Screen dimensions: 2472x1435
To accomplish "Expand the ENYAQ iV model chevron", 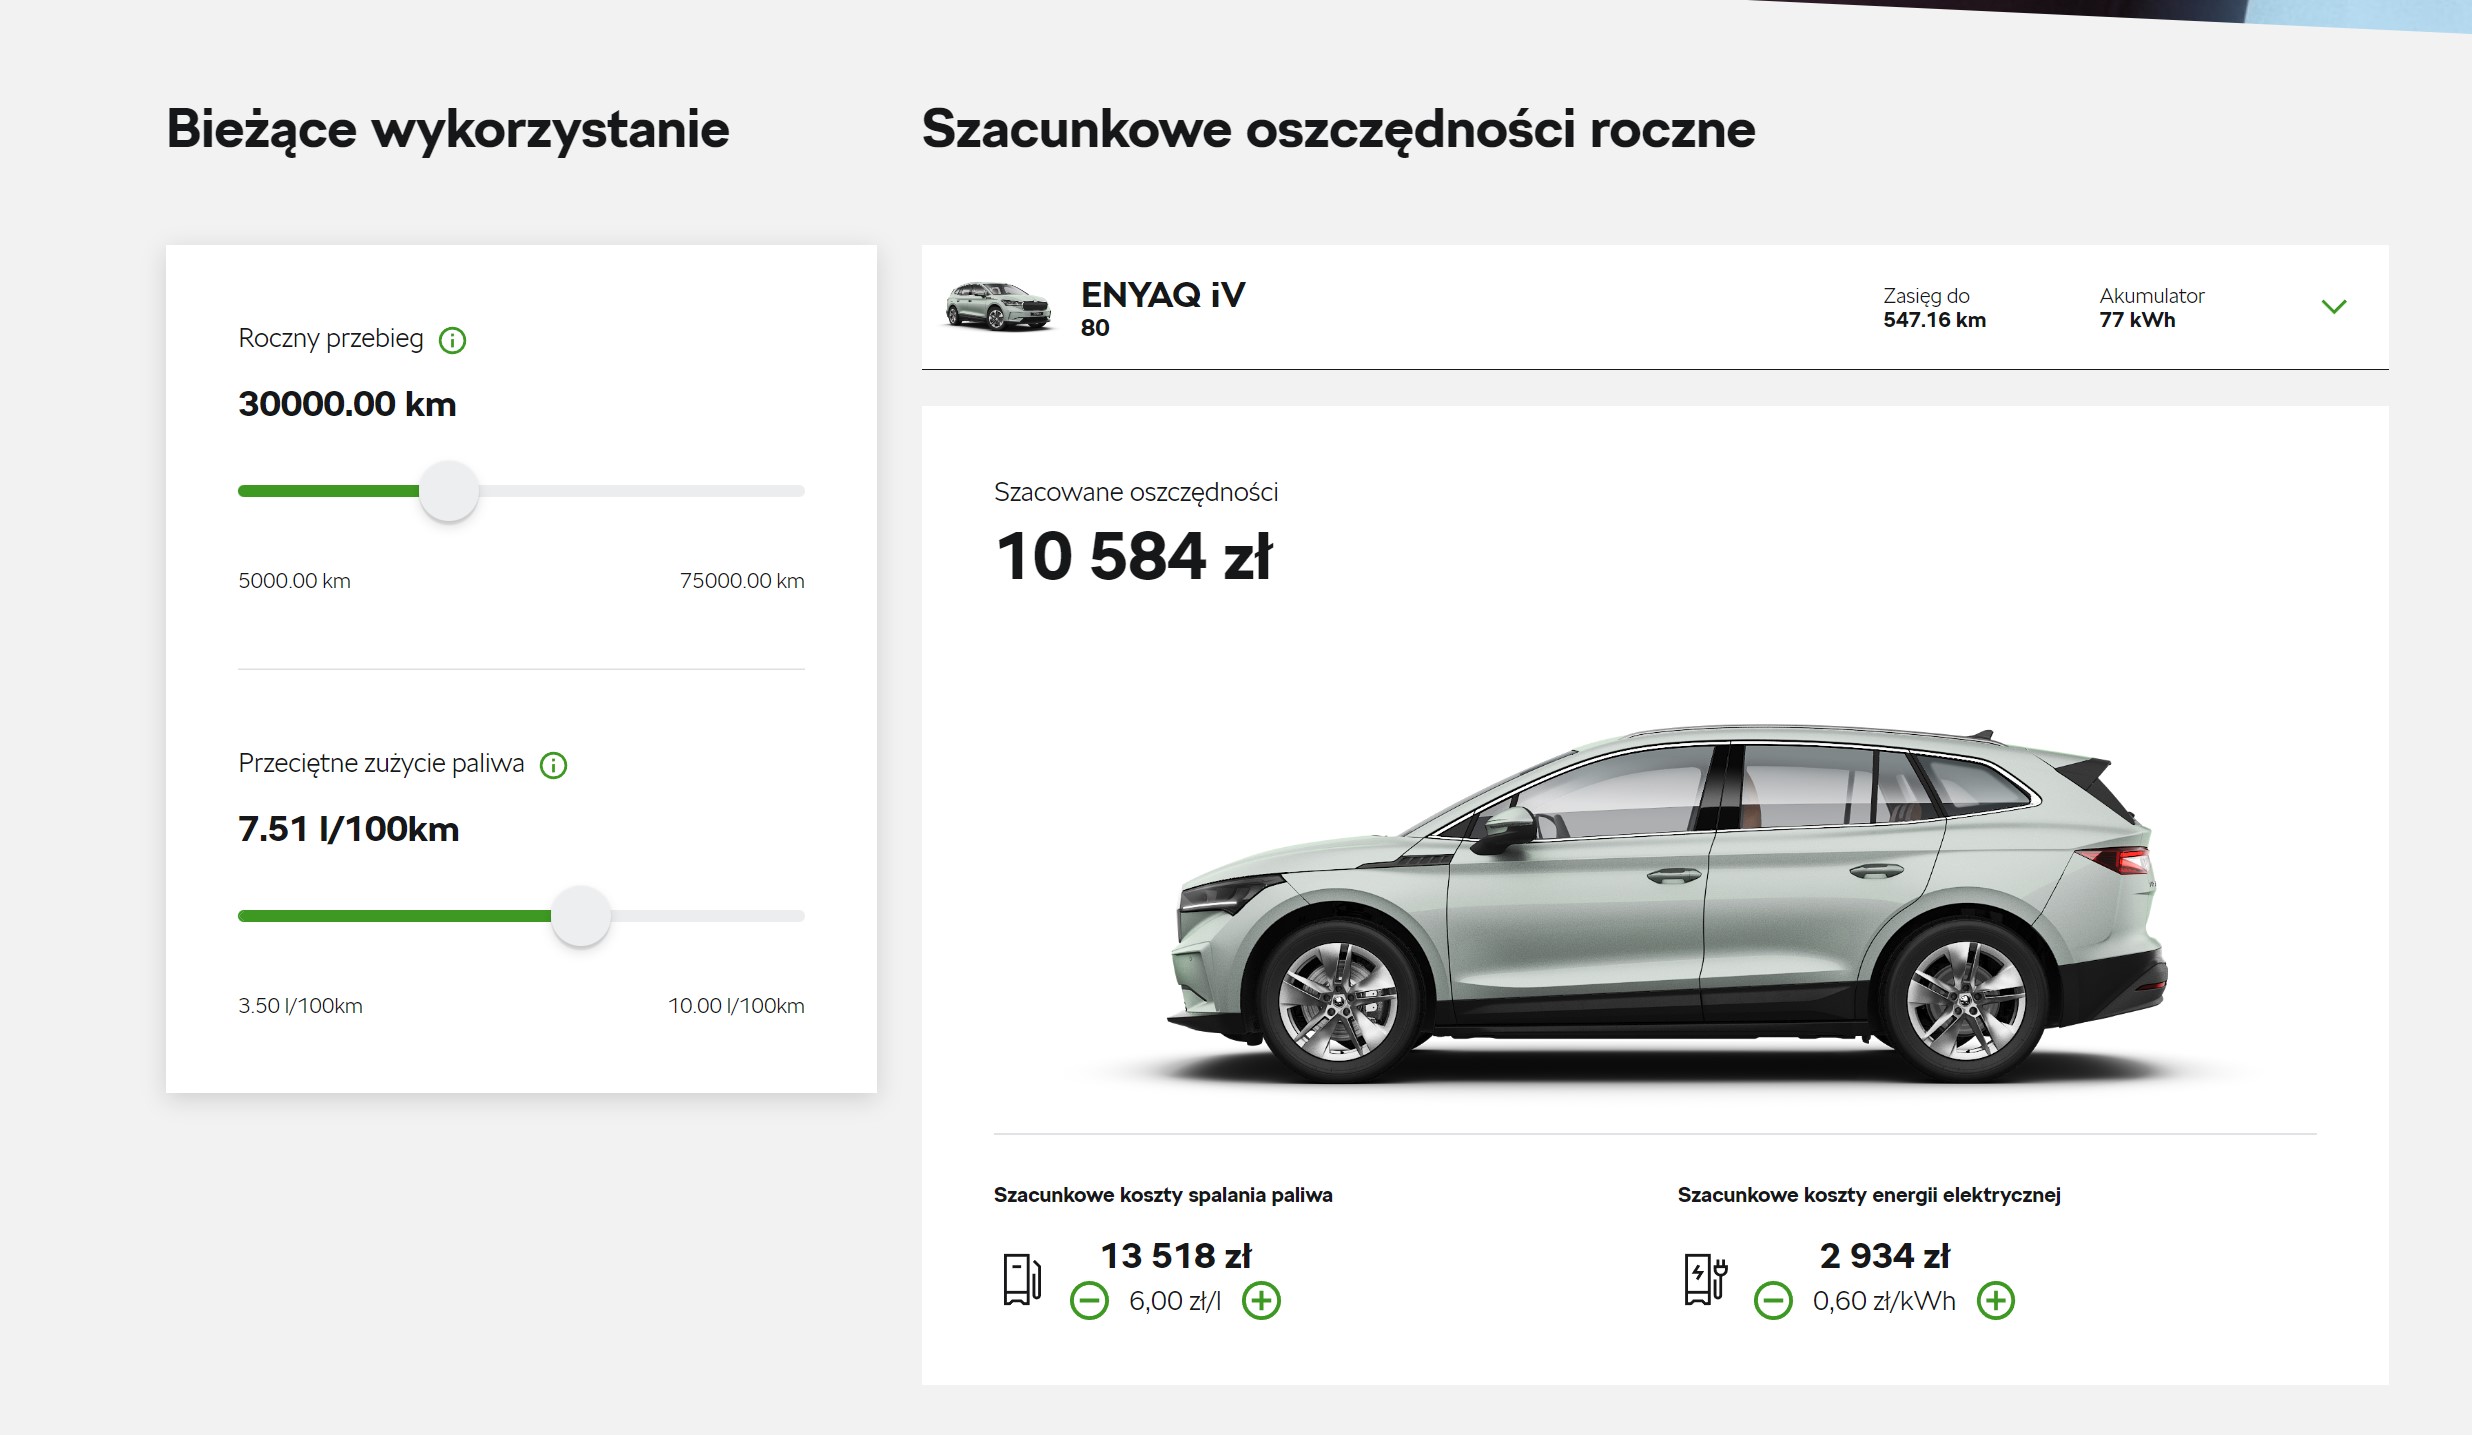I will pos(2333,307).
